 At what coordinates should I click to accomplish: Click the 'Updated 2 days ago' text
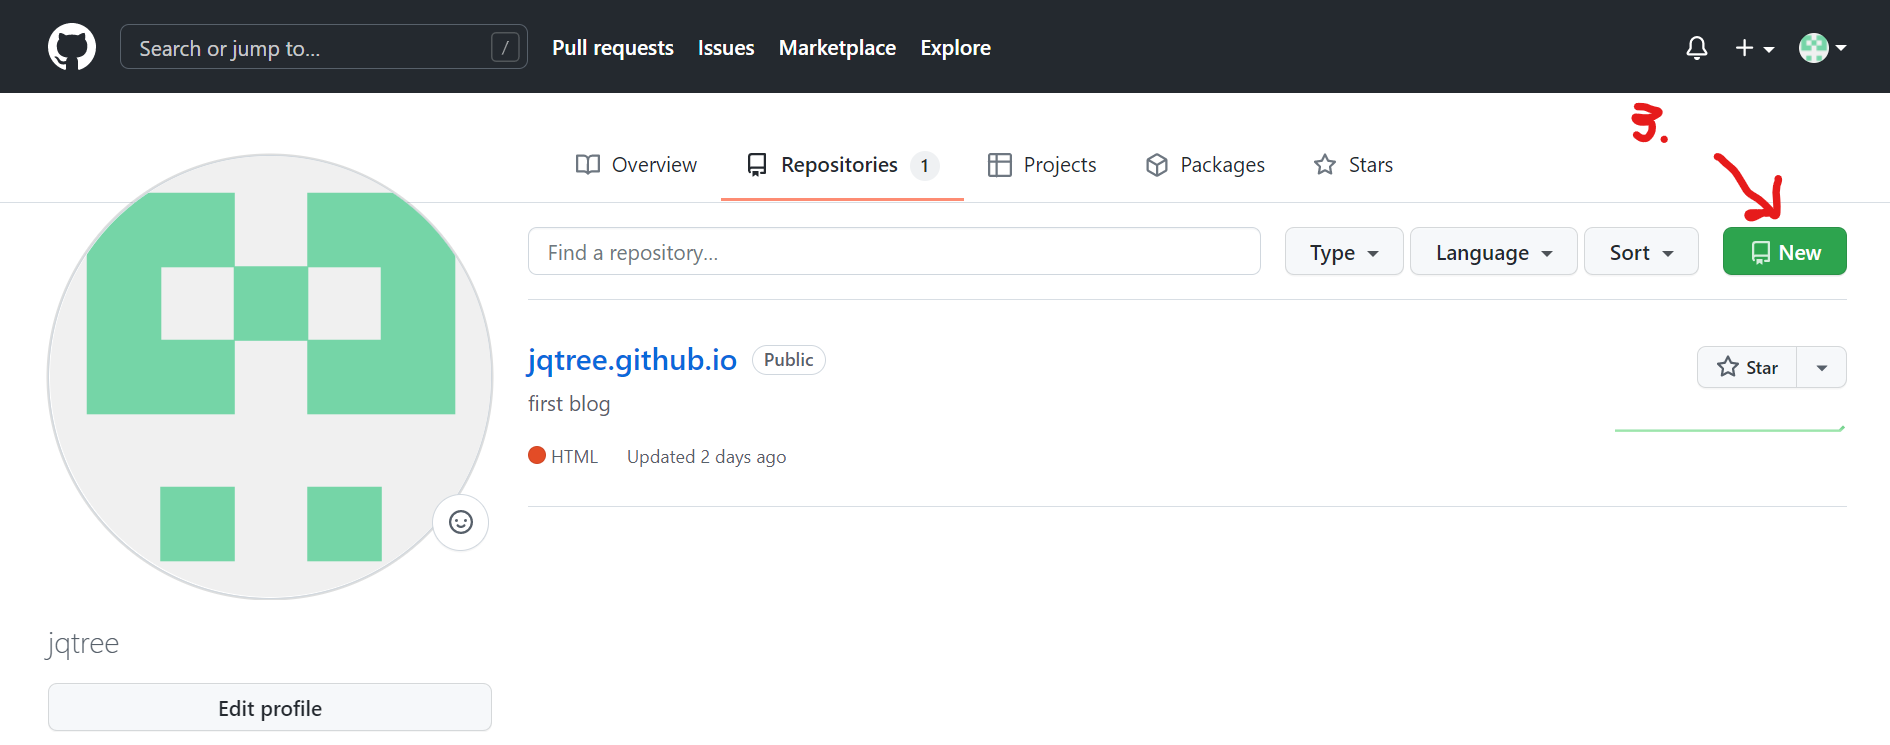click(706, 457)
